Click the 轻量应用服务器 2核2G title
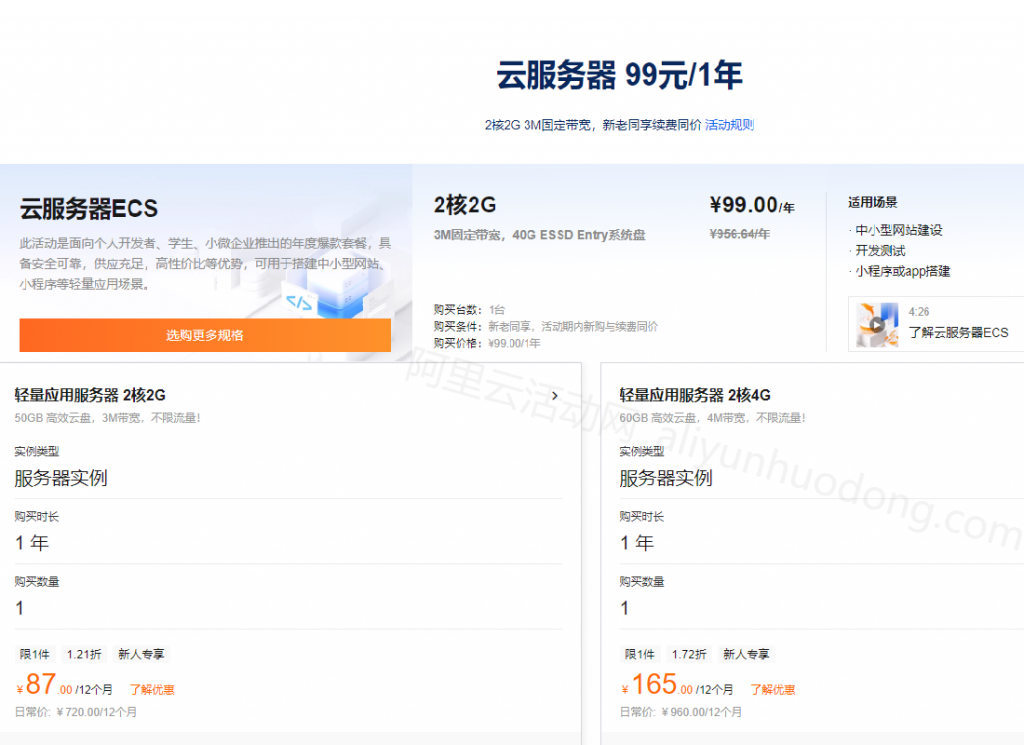This screenshot has height=745, width=1024. [90, 395]
